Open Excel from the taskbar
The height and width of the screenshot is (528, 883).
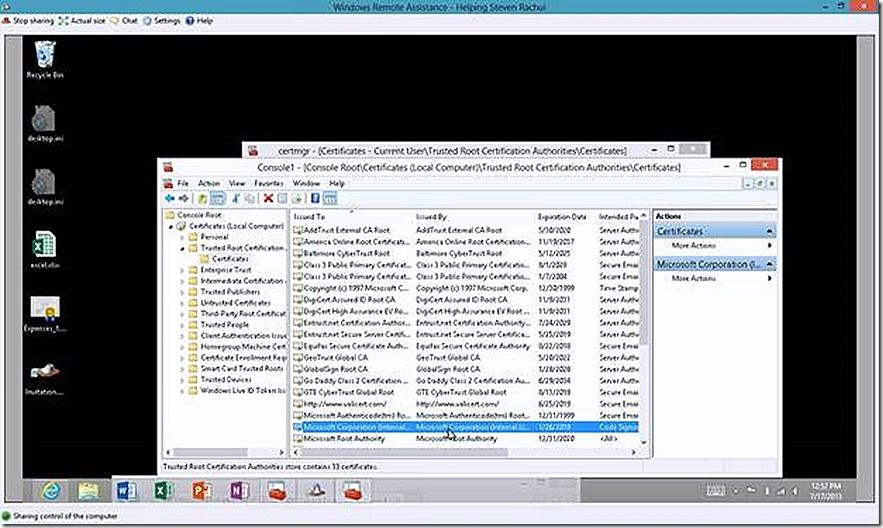(x=164, y=491)
